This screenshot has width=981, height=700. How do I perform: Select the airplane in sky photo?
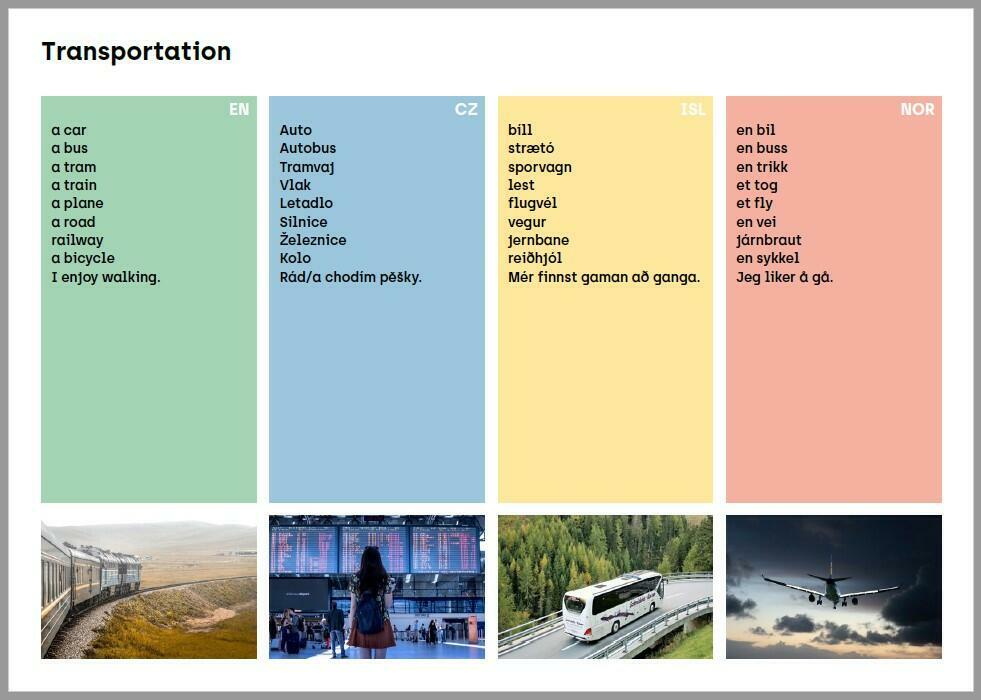pos(833,587)
